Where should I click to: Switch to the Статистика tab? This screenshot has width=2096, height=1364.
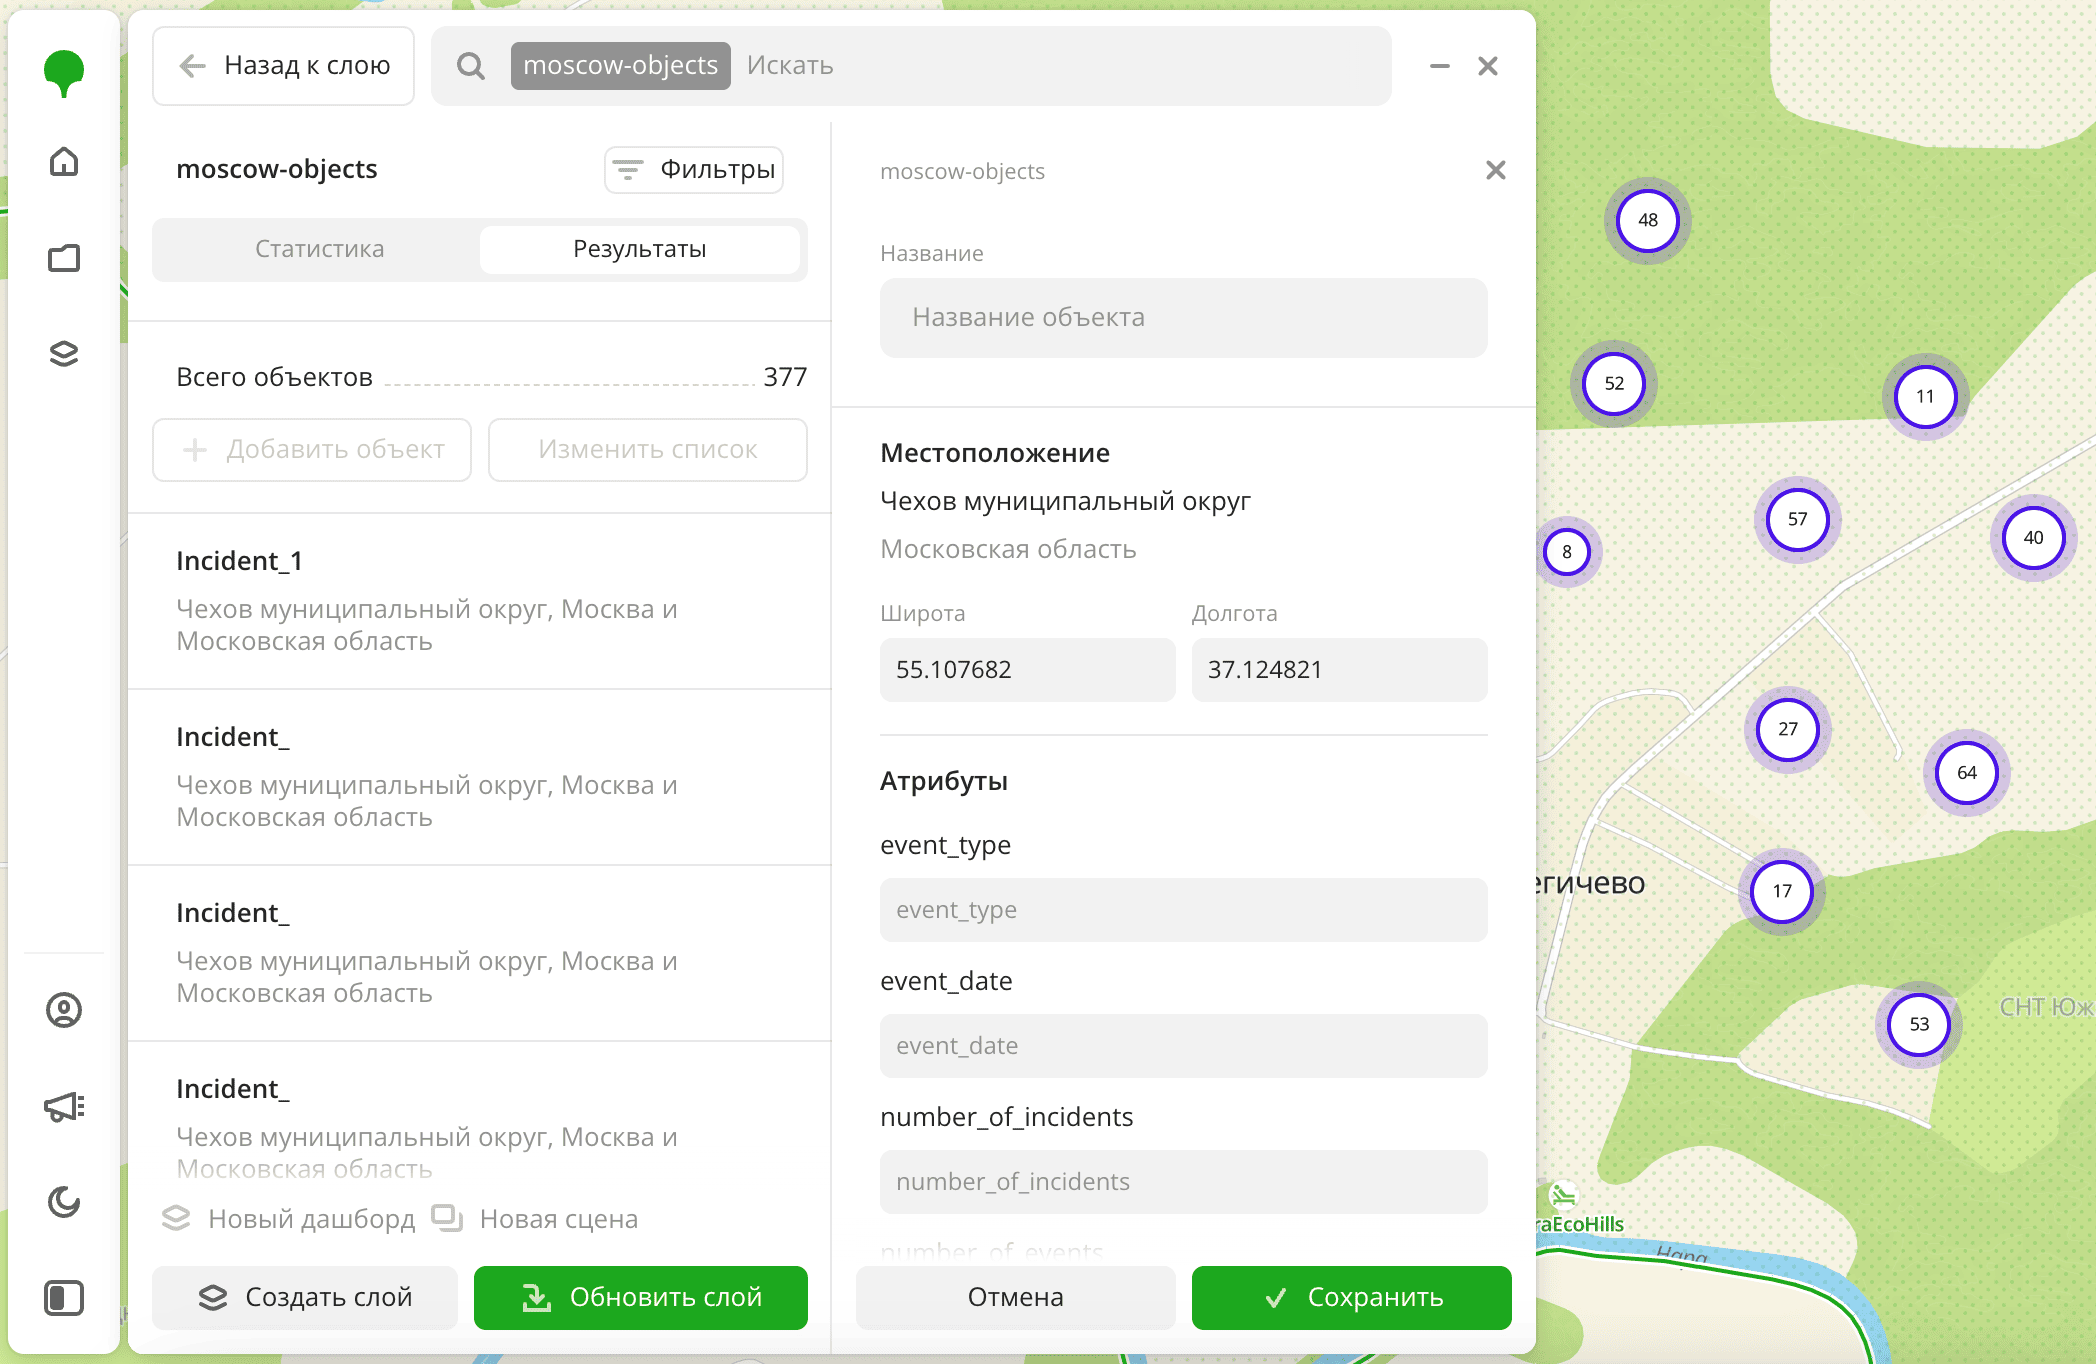point(319,249)
